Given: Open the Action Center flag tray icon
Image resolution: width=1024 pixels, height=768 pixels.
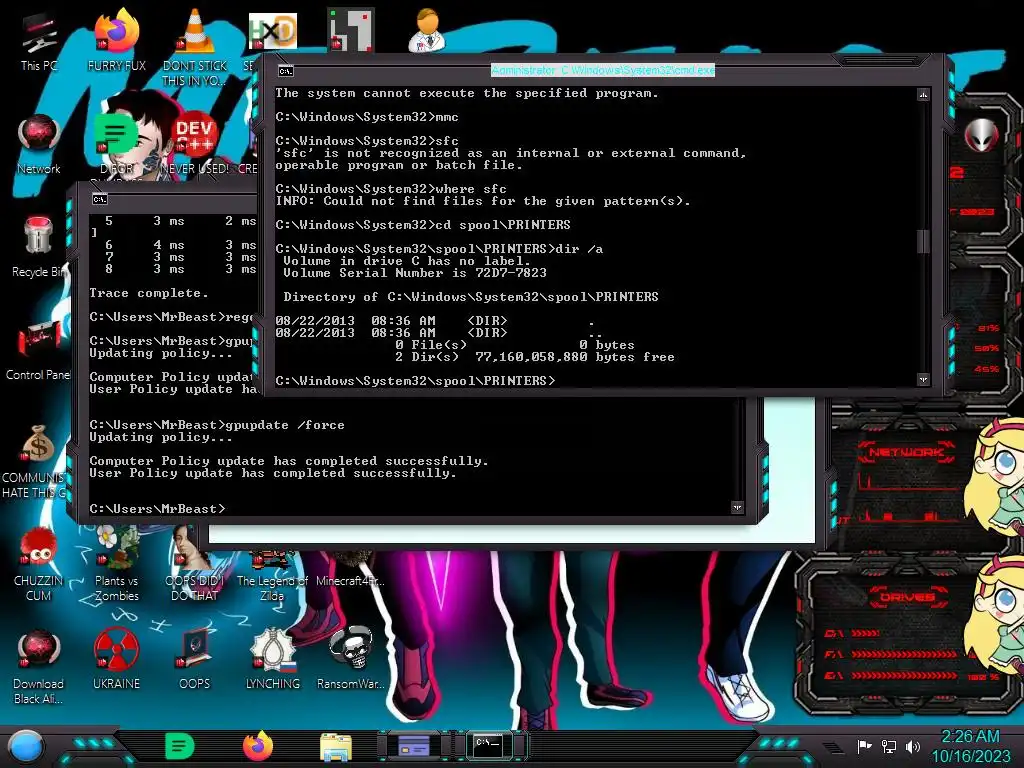Looking at the screenshot, I should coord(865,746).
